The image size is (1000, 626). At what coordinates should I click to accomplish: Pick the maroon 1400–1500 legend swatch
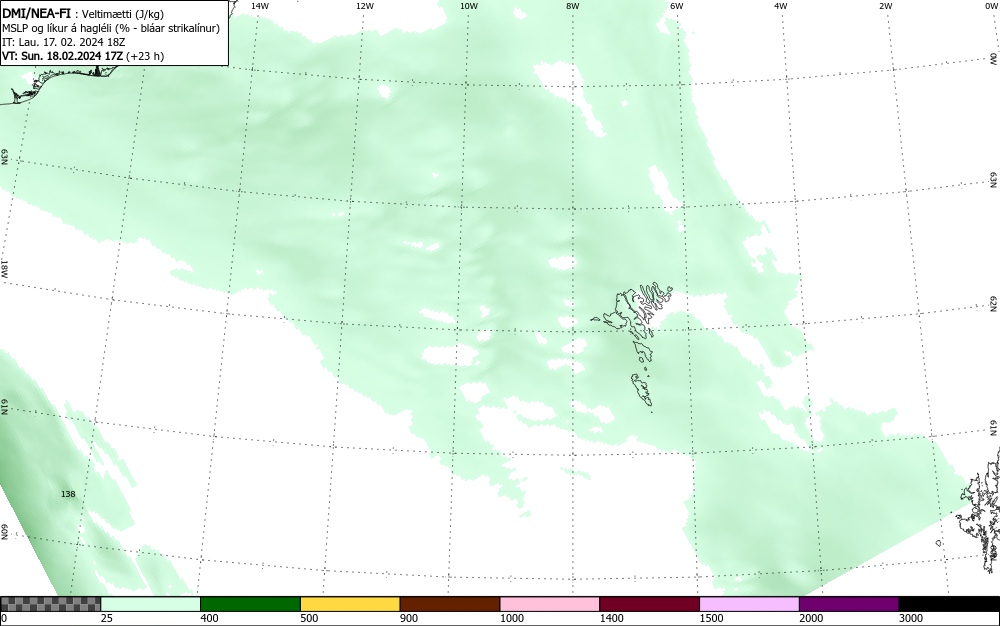[649, 604]
